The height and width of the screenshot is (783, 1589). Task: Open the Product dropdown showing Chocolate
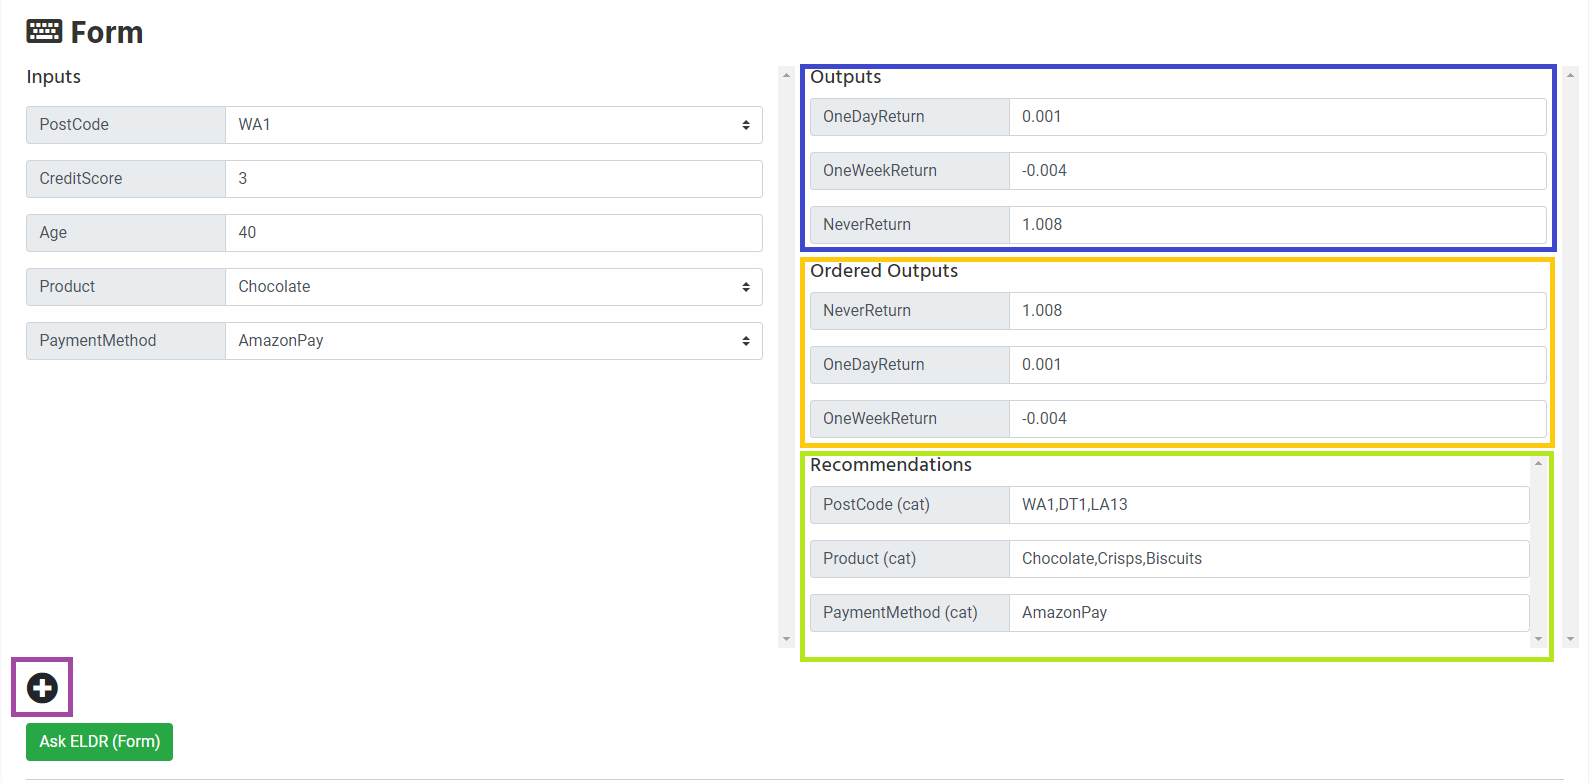(x=494, y=287)
